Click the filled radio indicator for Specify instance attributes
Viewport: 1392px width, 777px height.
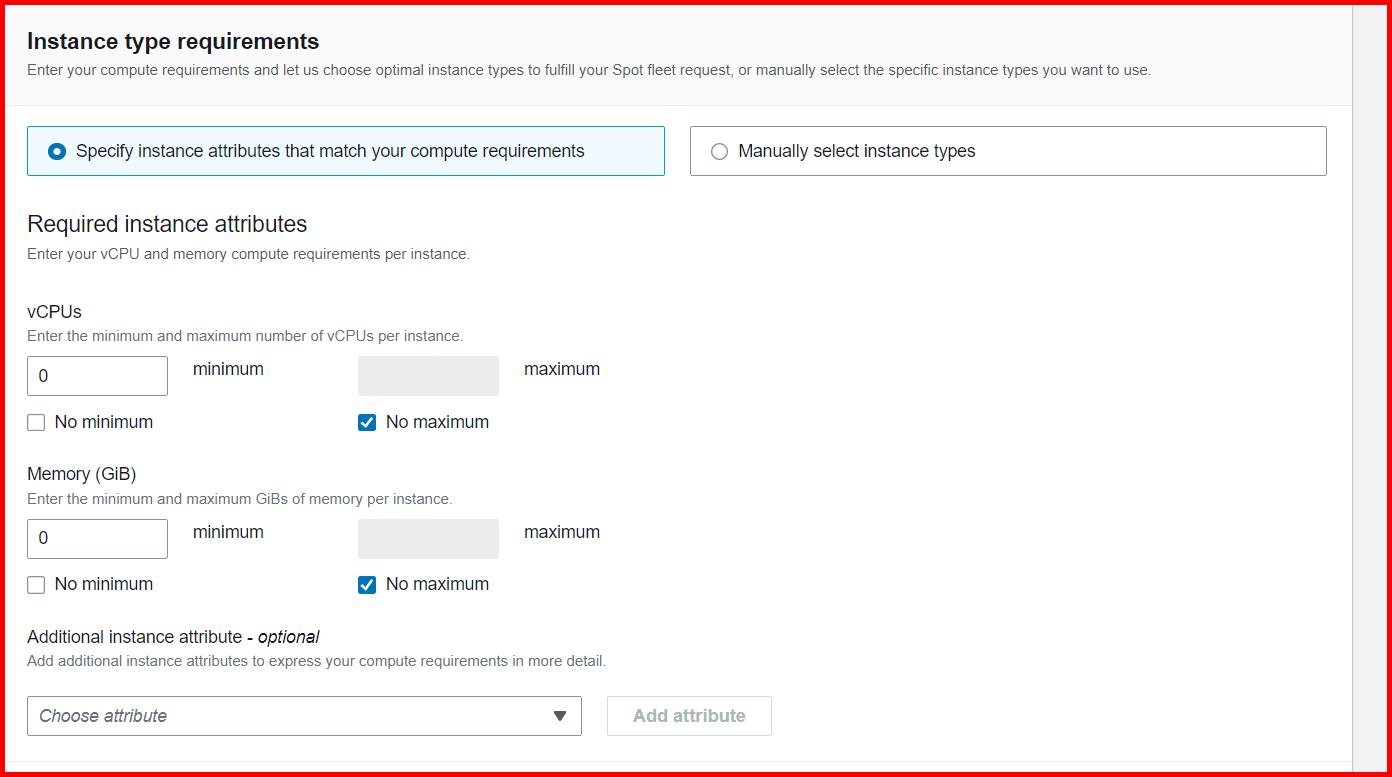point(56,150)
